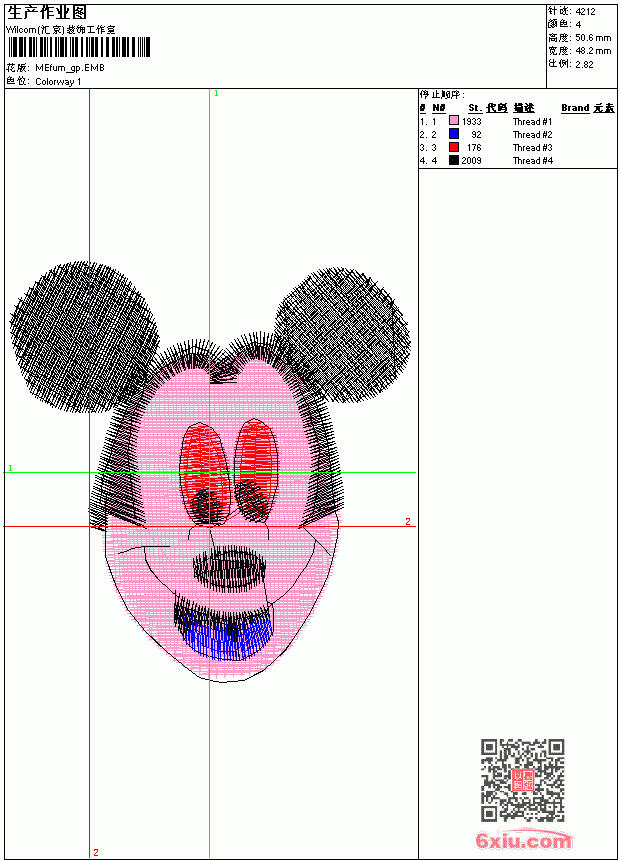
Task: Click the 6xiu.com watermark logo
Action: pos(524,840)
